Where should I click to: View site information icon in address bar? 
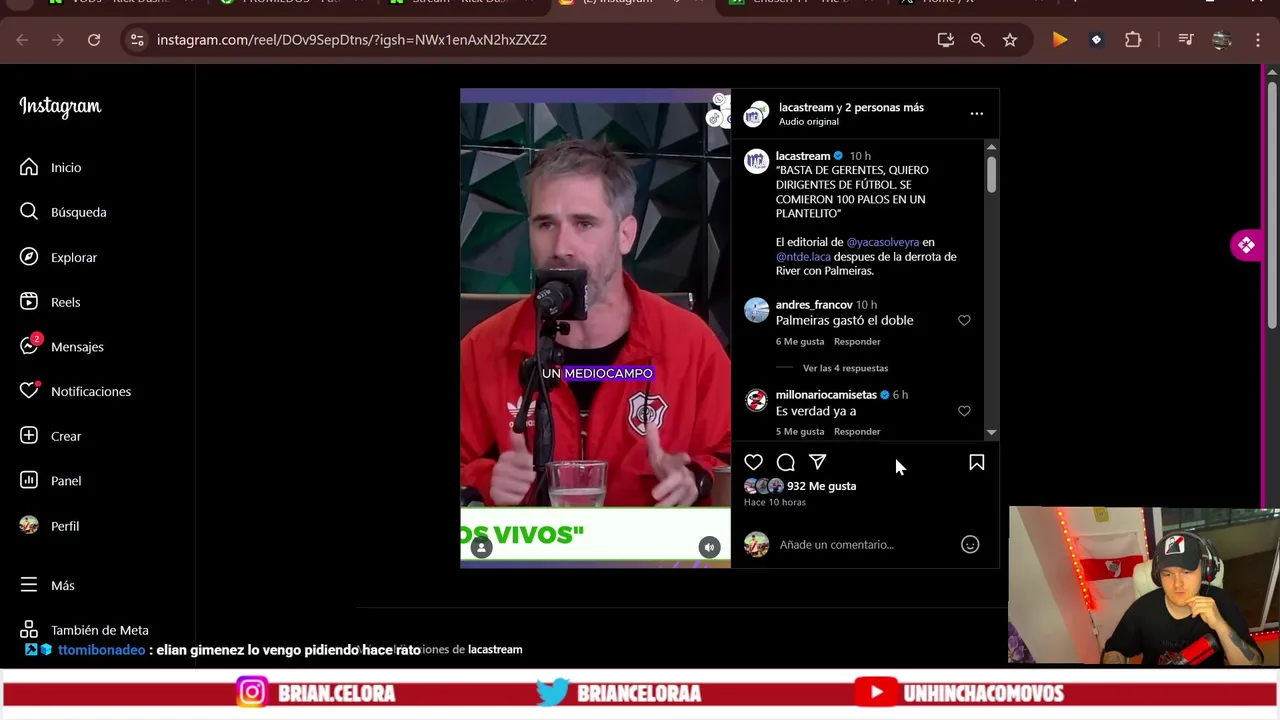137,40
